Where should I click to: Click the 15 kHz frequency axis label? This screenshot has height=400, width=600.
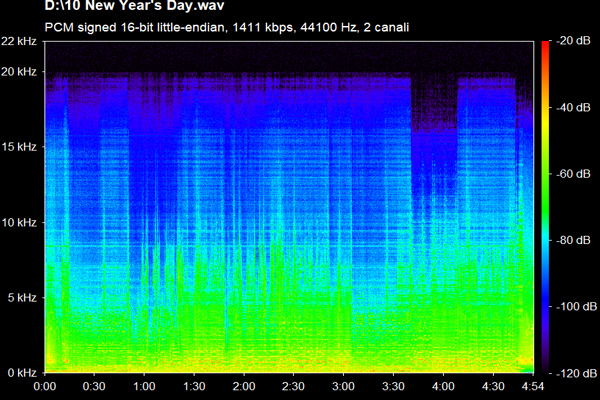(x=19, y=147)
